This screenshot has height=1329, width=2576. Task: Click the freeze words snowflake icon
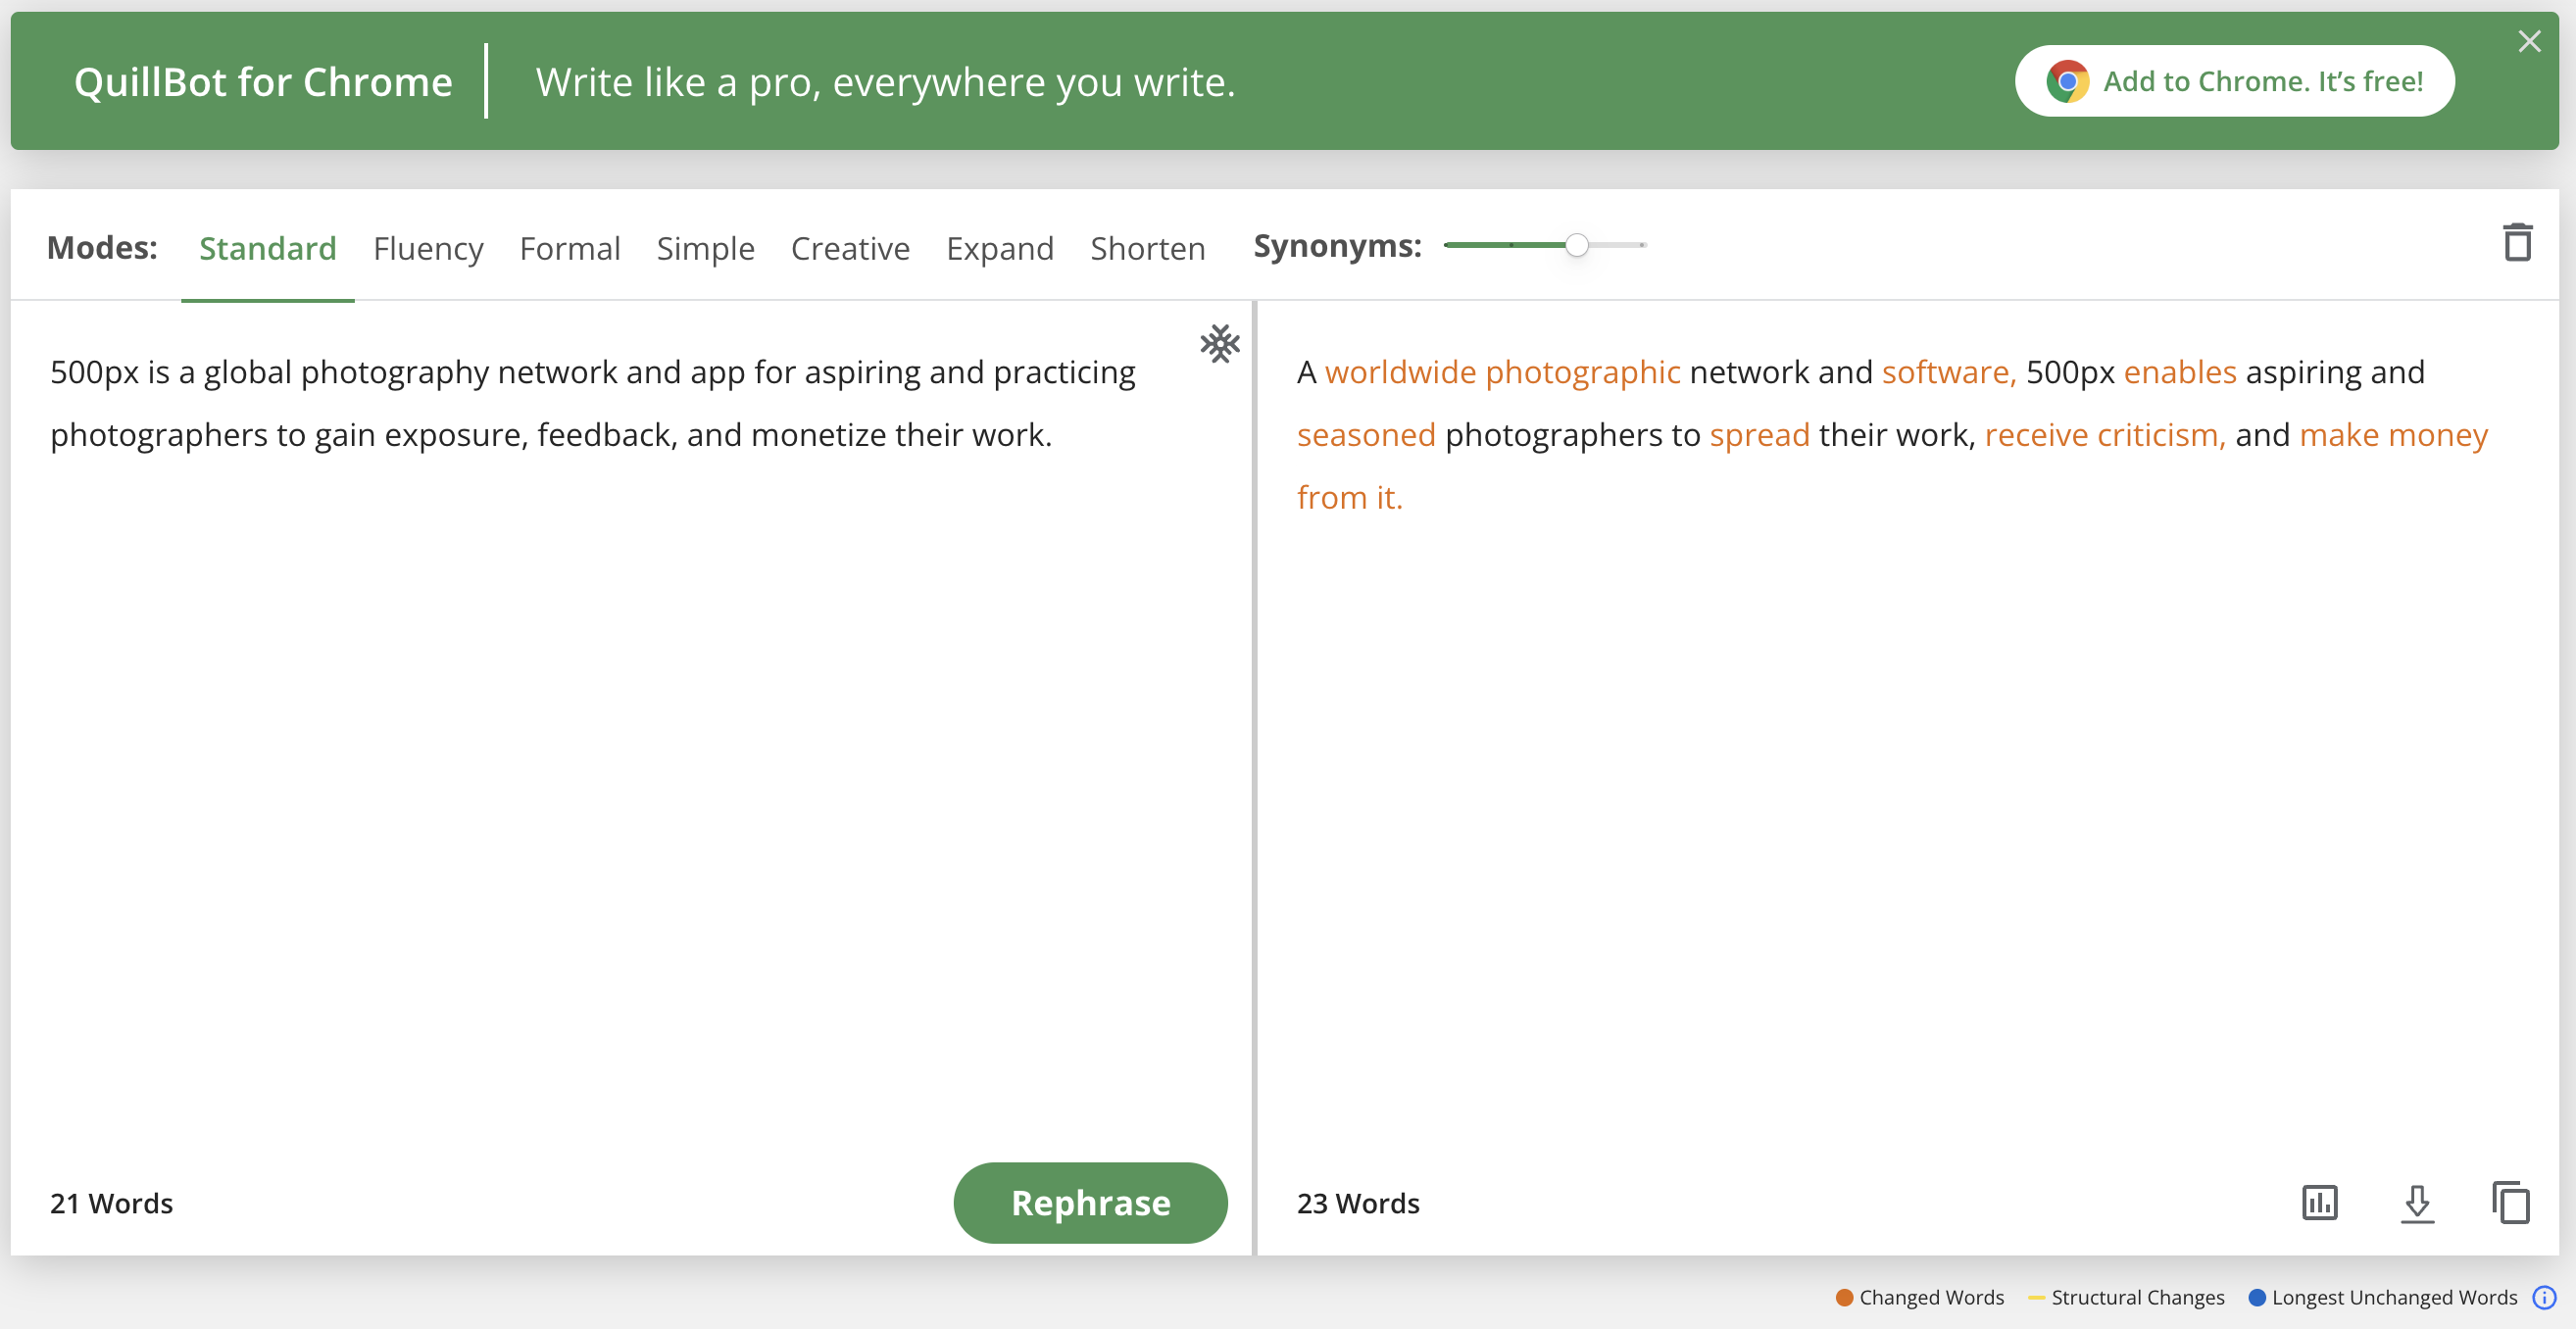point(1219,343)
